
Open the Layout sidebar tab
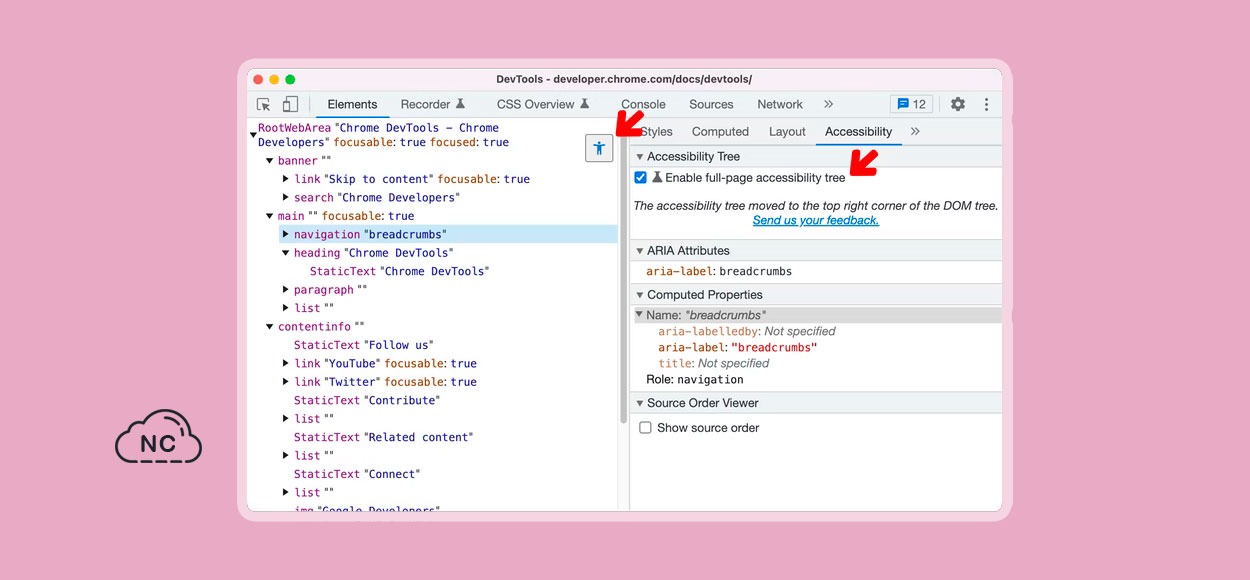coord(787,131)
